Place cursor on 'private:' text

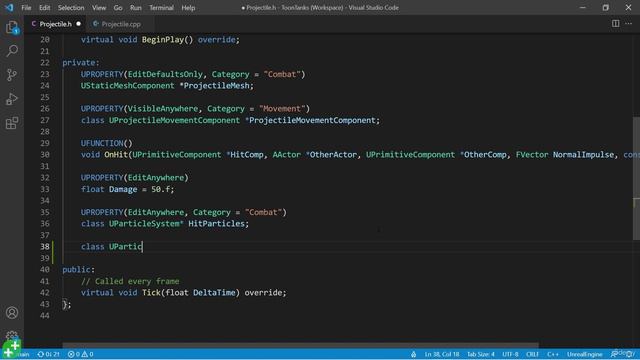[x=81, y=62]
